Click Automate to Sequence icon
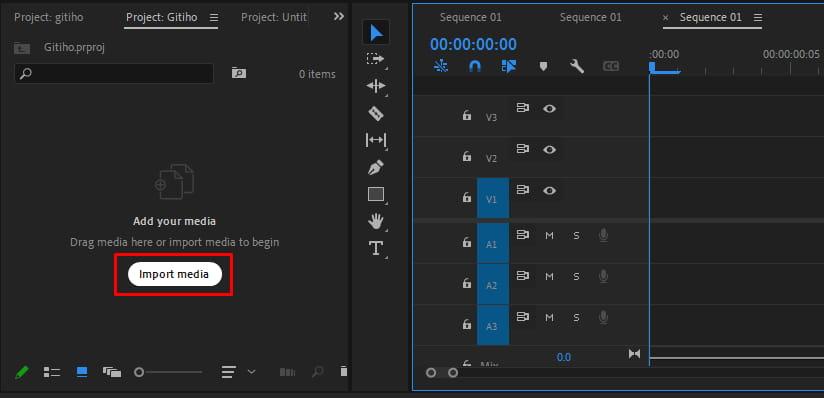 tap(287, 372)
